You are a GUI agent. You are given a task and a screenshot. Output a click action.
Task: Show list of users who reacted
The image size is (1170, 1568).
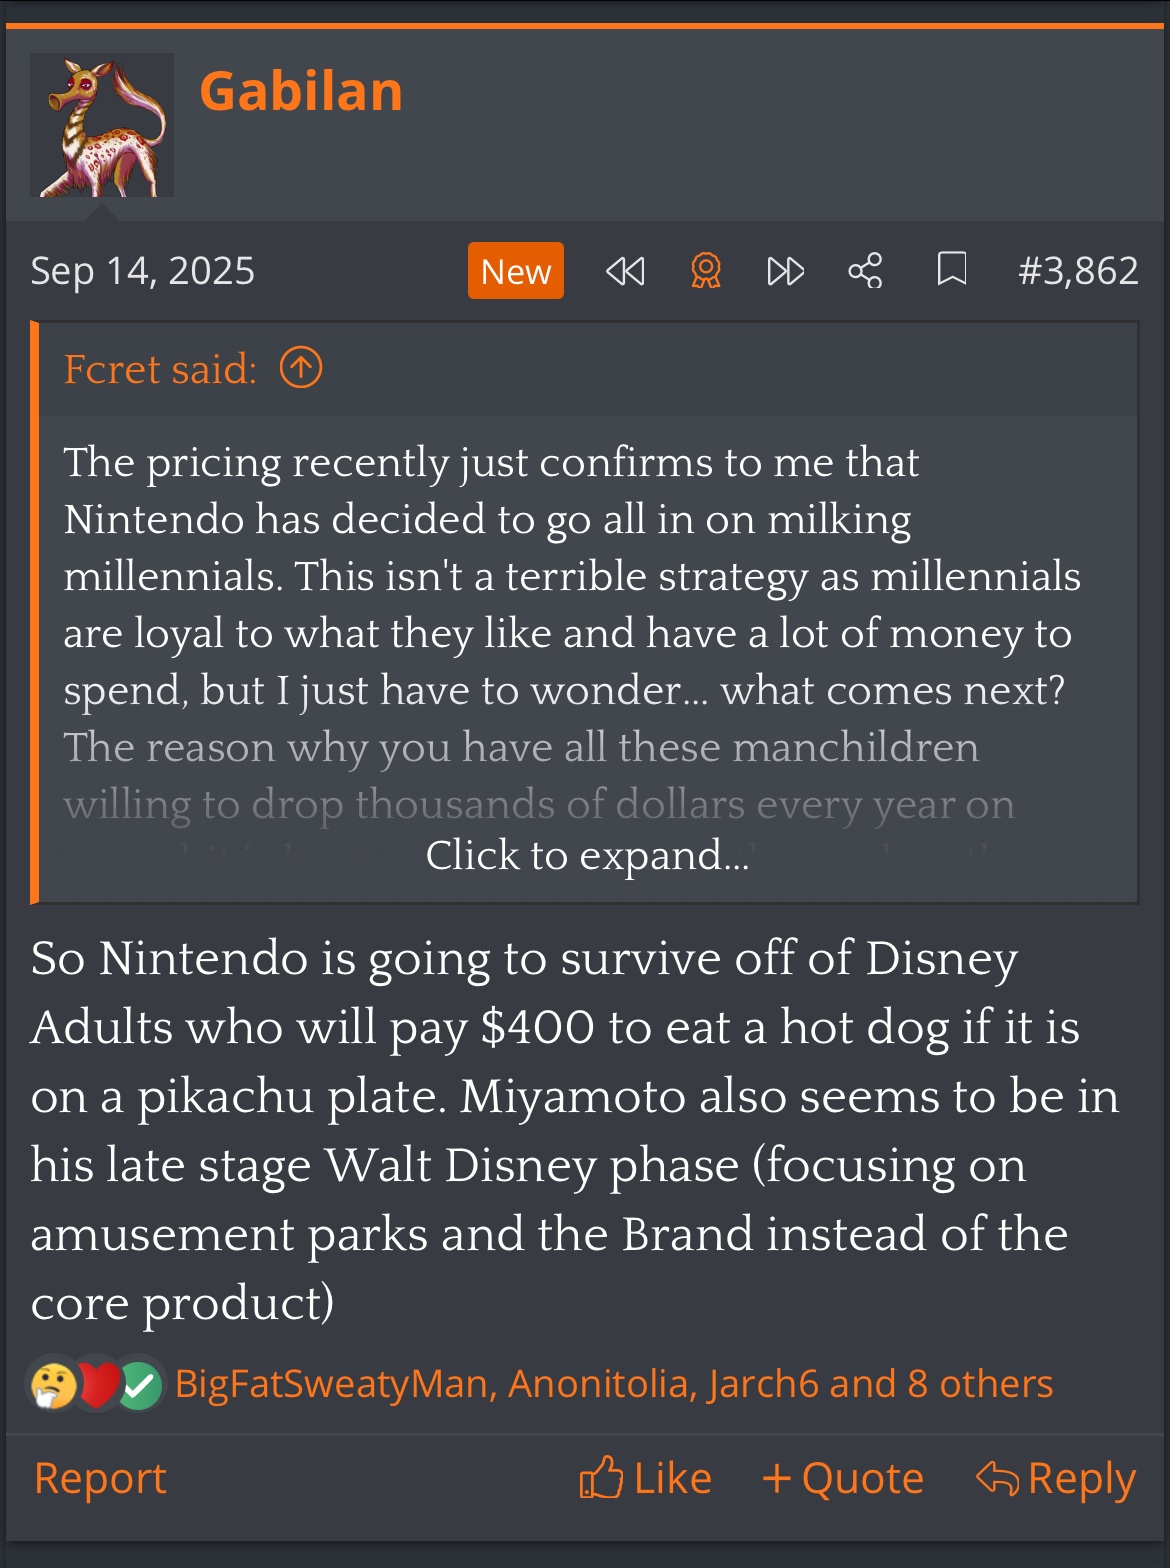[613, 1384]
